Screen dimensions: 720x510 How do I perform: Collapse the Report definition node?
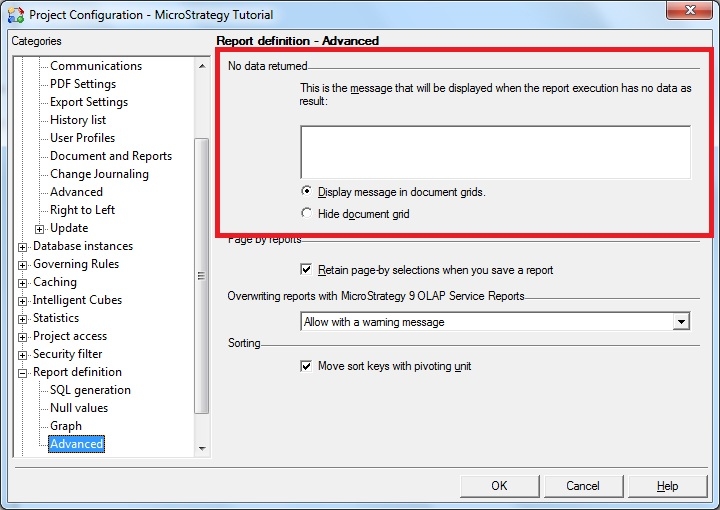[x=22, y=373]
